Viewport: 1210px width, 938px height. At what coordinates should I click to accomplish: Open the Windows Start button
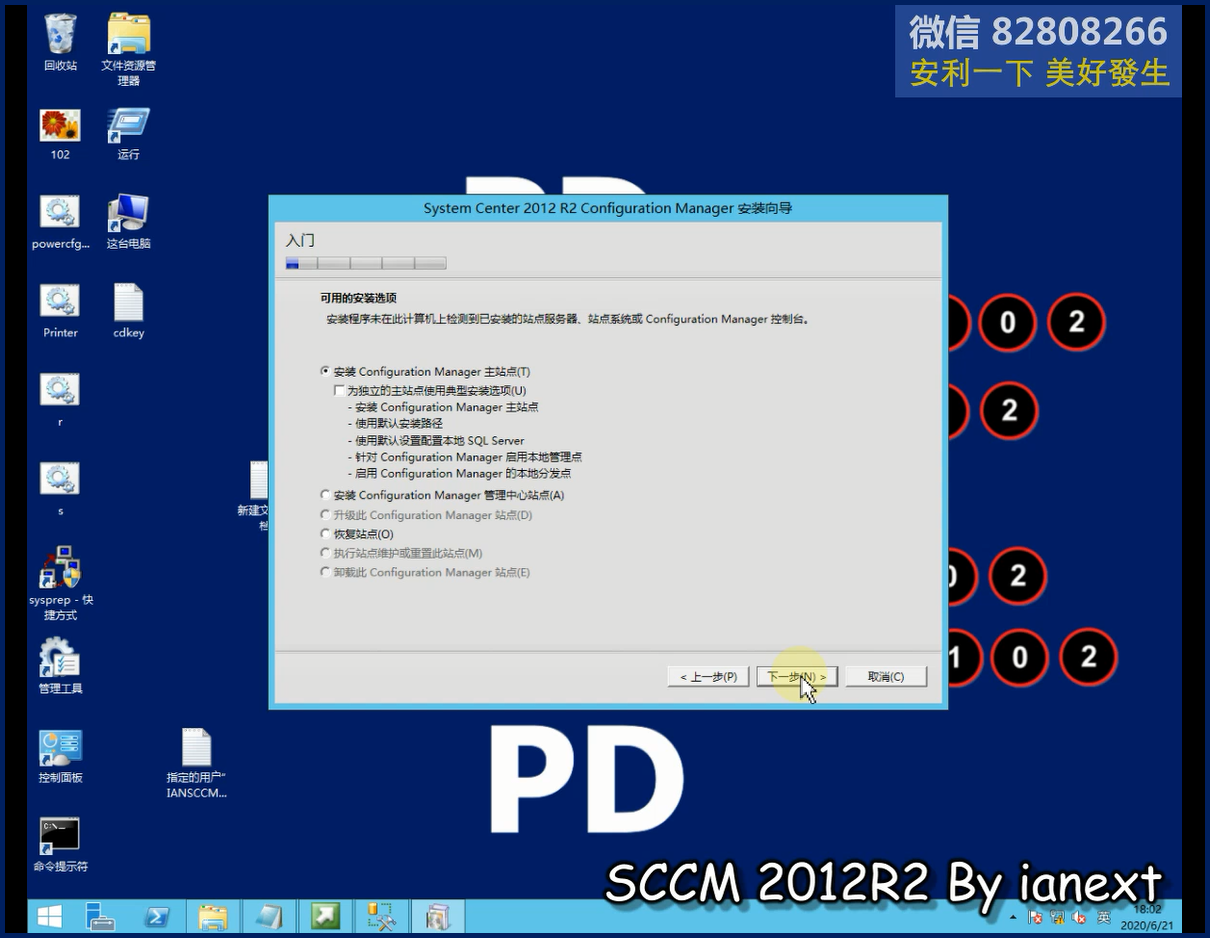(x=49, y=915)
